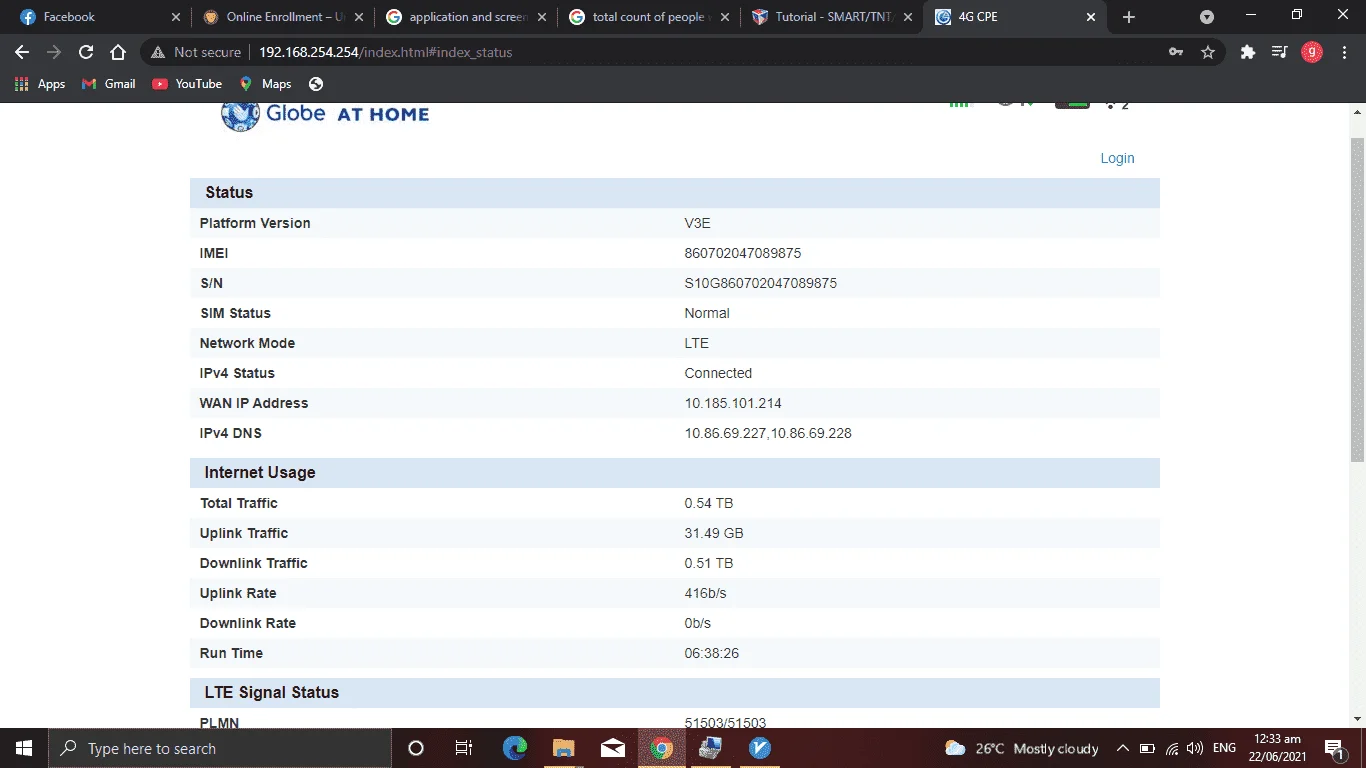This screenshot has height=768, width=1366.
Task: Open Task View on taskbar
Action: coord(464,748)
